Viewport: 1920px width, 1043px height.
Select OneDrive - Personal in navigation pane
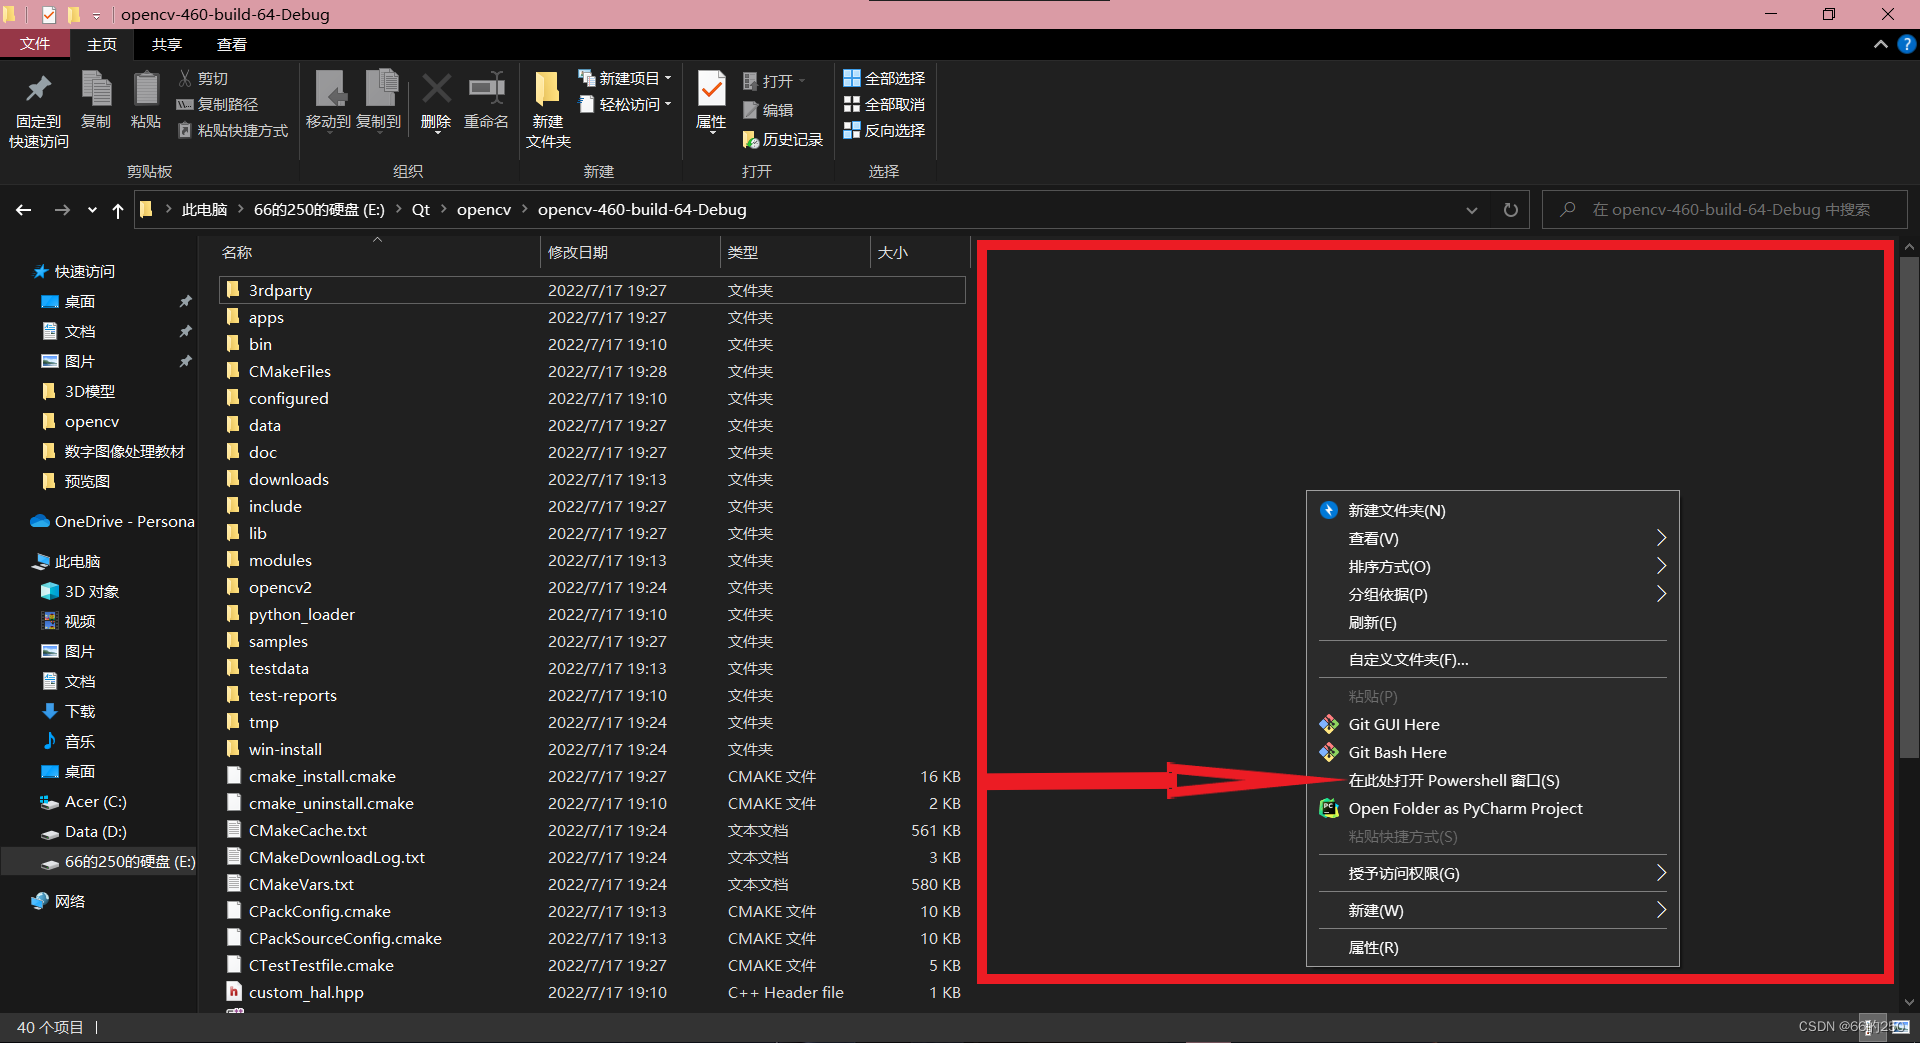click(x=113, y=521)
